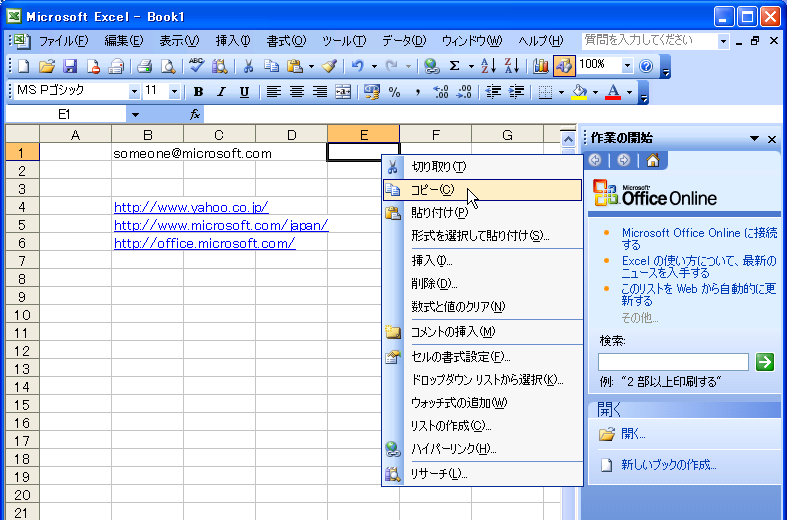787x520 pixels.
Task: Open the Font Color dropdown arrow
Action: 629,93
